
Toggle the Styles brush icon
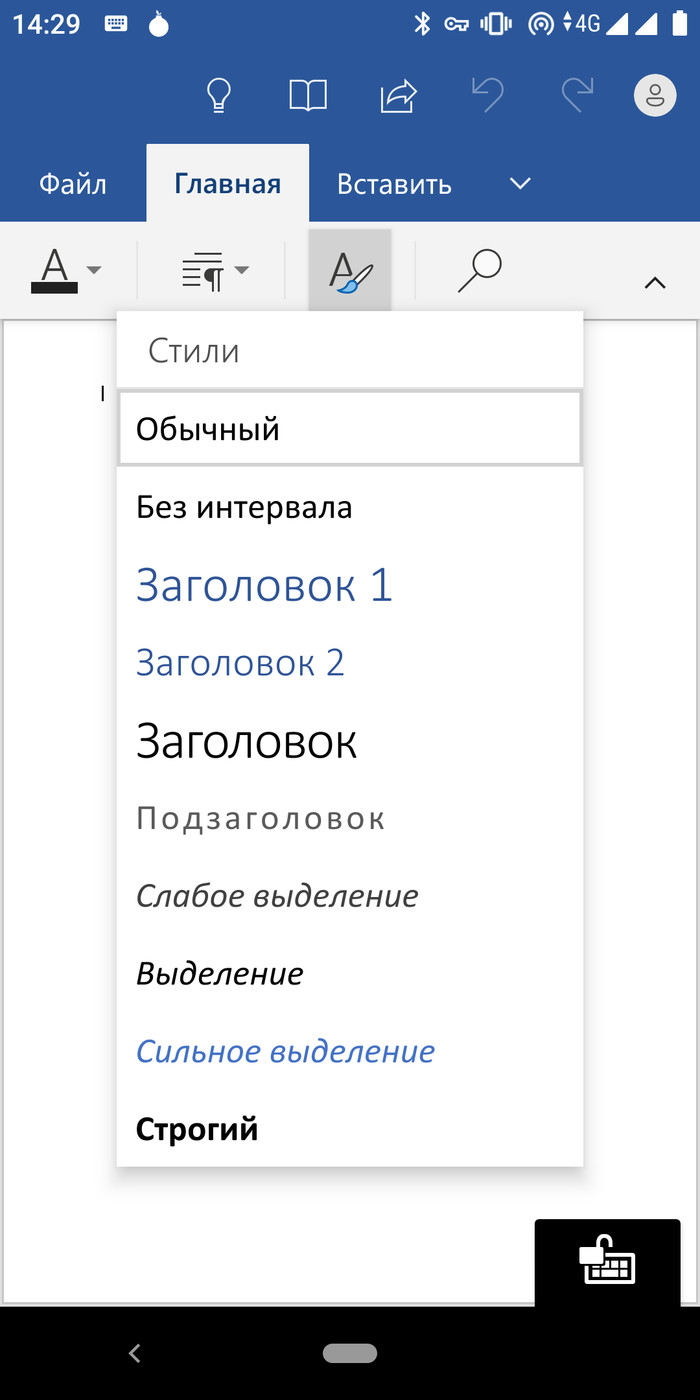pyautogui.click(x=349, y=270)
